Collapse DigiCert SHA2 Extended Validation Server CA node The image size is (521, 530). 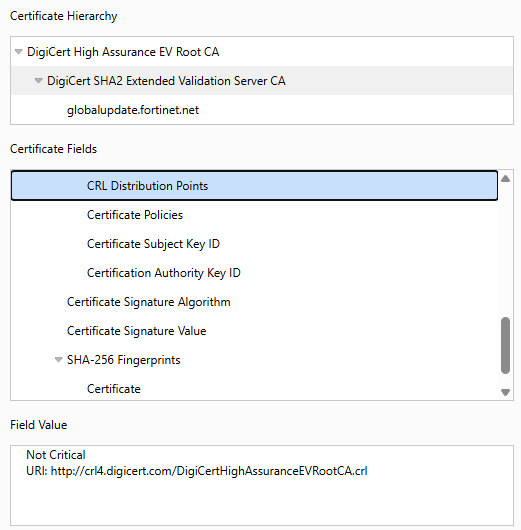39,81
